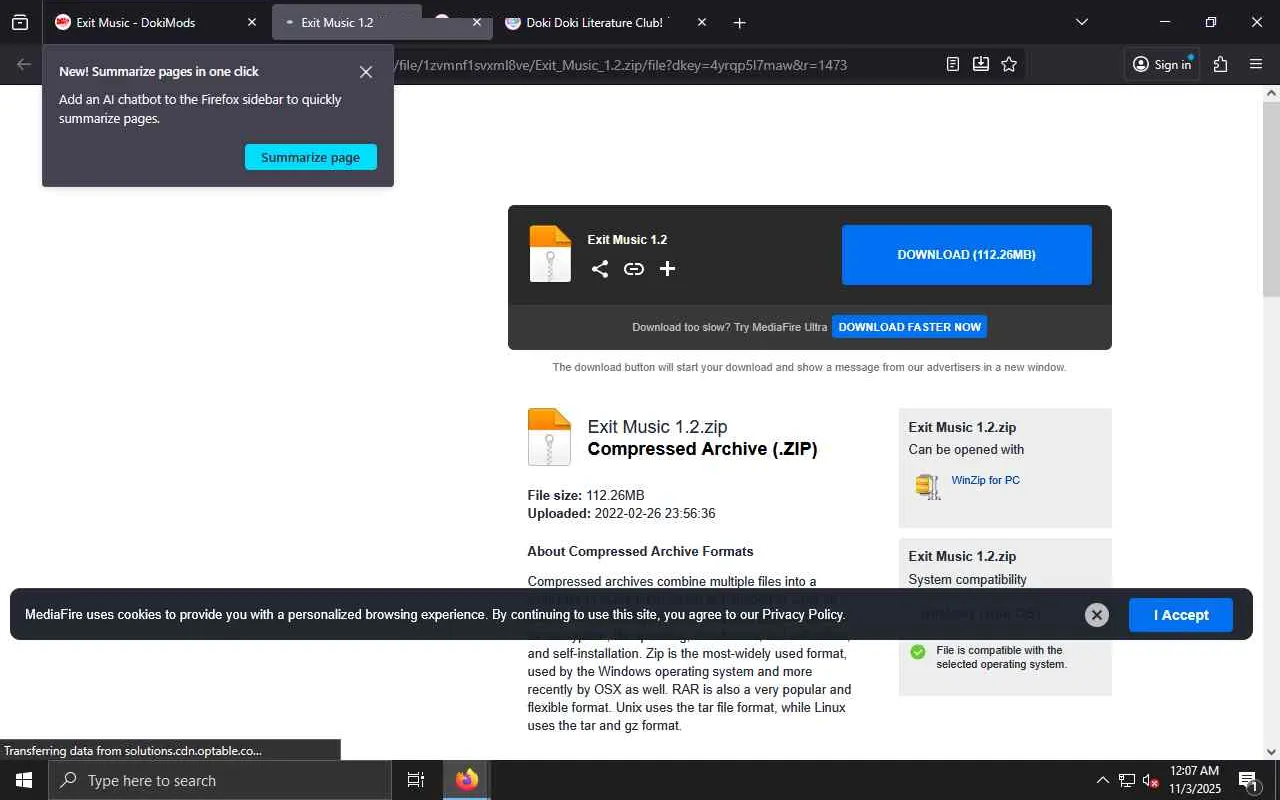Open Task View on the taskbar
Image resolution: width=1280 pixels, height=800 pixels.
[x=416, y=780]
